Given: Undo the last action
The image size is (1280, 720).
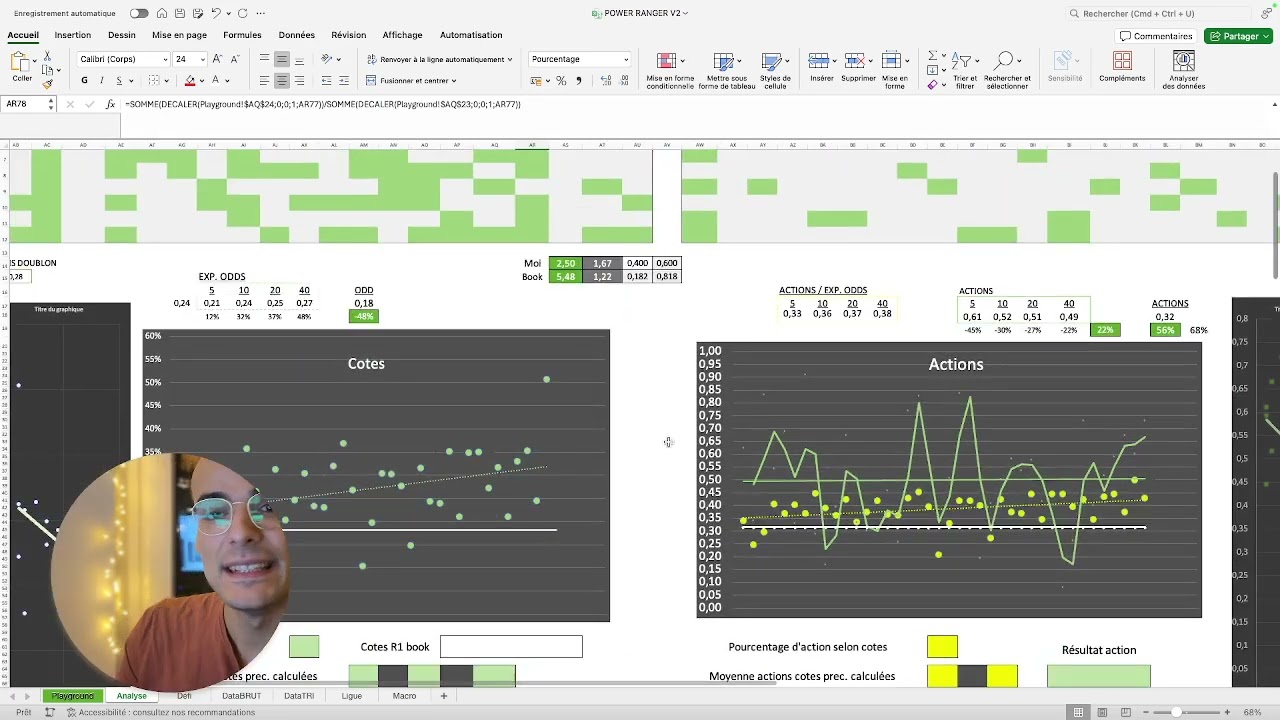Looking at the screenshot, I should pos(216,13).
